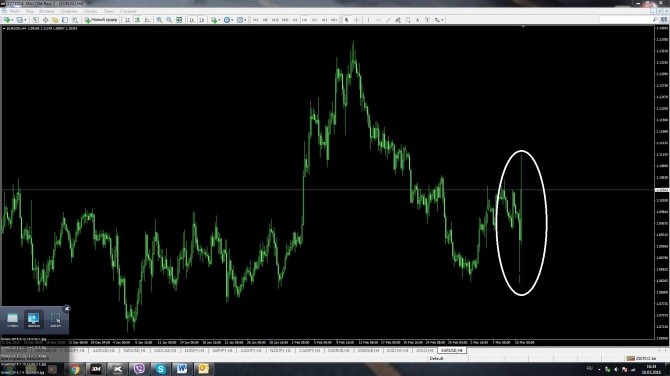Select the trendline drawing tool
This screenshot has height=376, width=670.
coord(388,20)
